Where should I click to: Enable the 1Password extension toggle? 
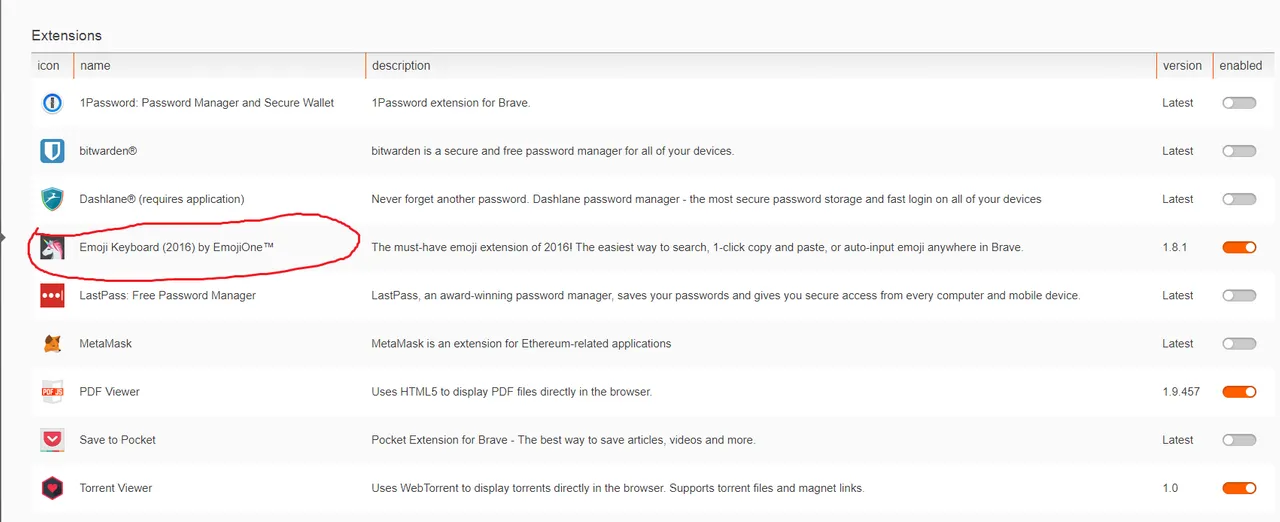coord(1239,103)
